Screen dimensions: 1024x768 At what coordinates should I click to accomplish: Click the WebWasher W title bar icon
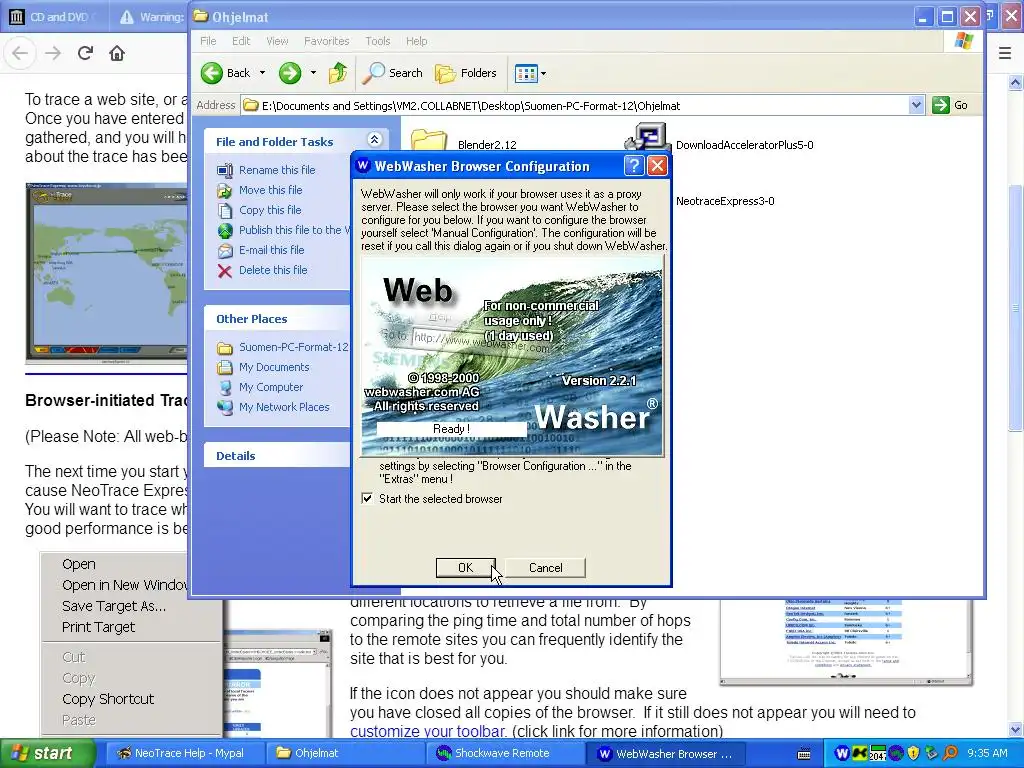coord(362,166)
